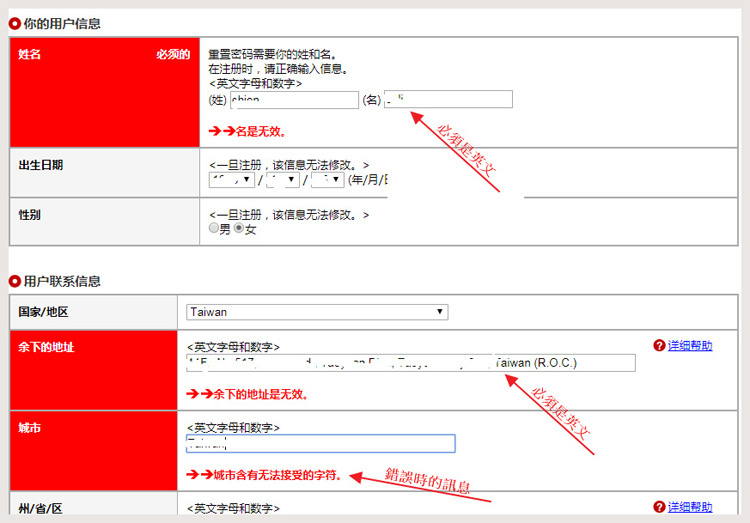Screen dimensions: 750x523
Task: Click the question mark icon in 州/省/区 row
Action: (659, 507)
